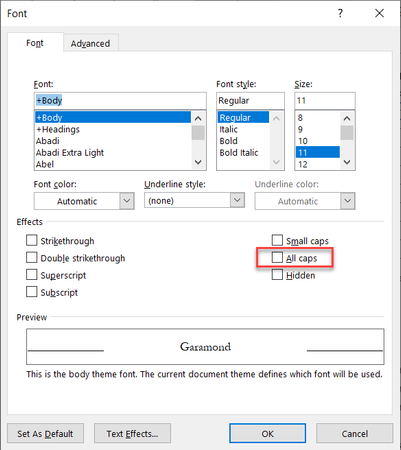Image resolution: width=401 pixels, height=450 pixels.
Task: Click the font list scrollbar thumb
Action: (198, 133)
